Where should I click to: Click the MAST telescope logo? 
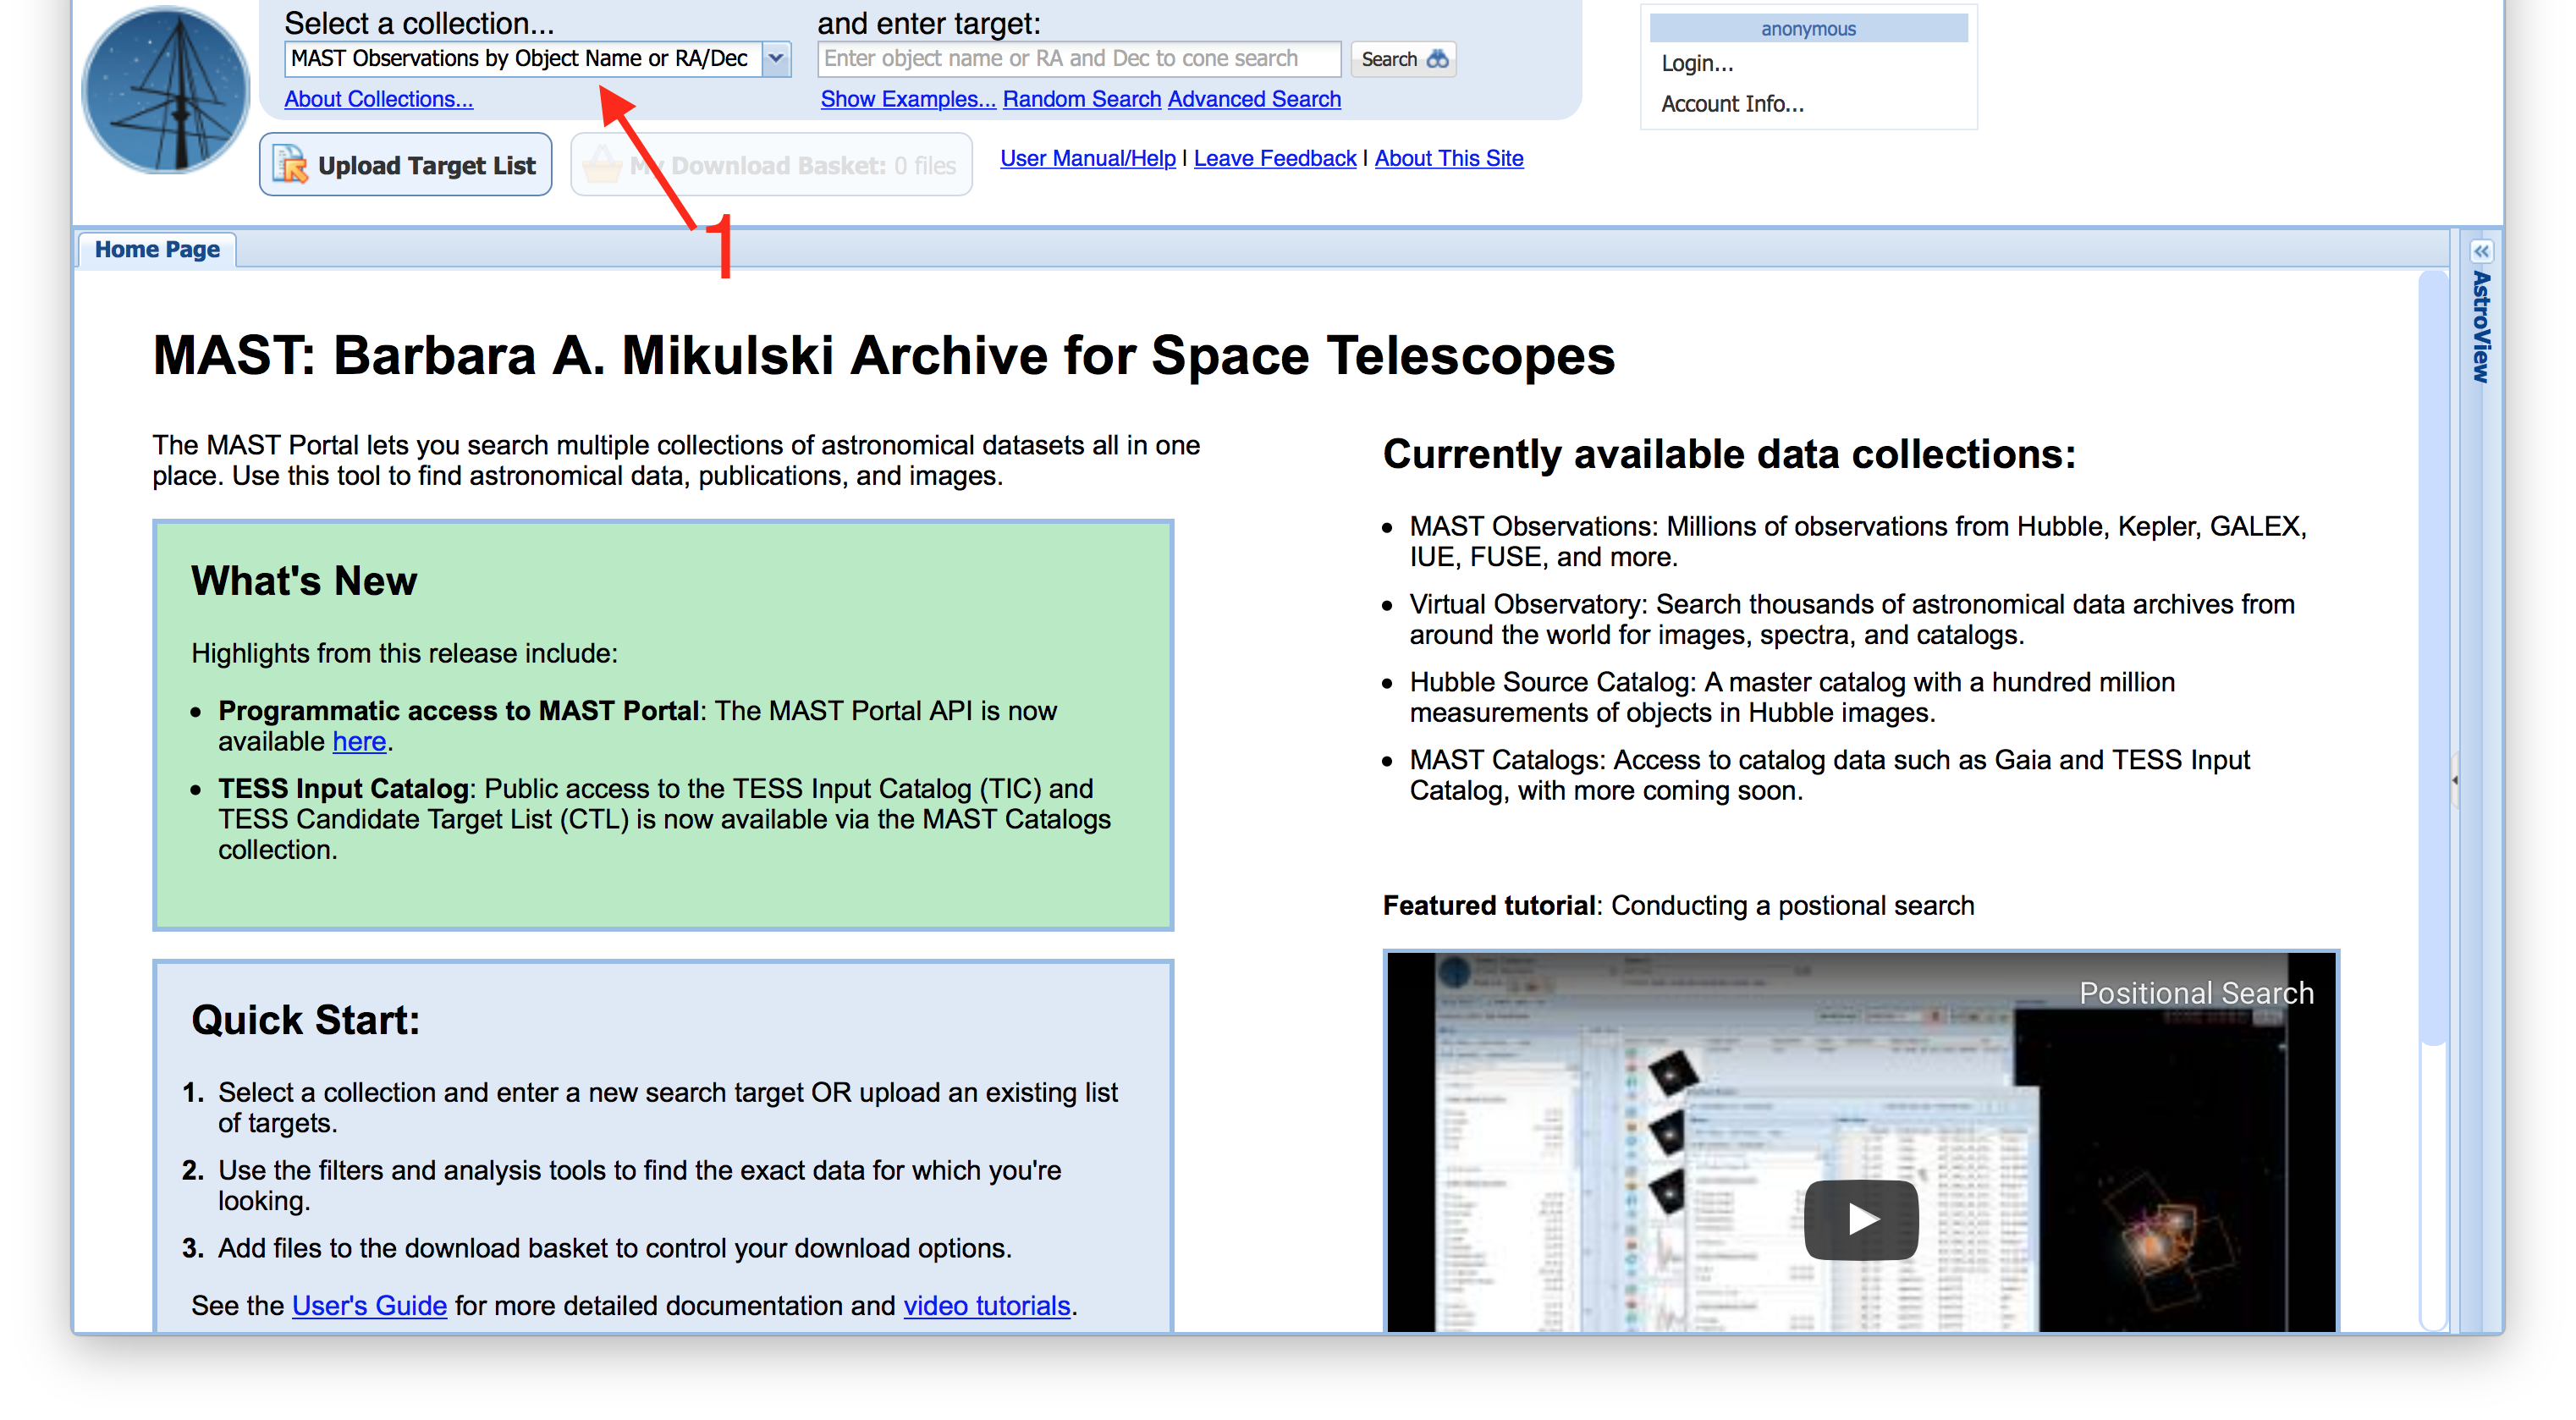pyautogui.click(x=165, y=91)
